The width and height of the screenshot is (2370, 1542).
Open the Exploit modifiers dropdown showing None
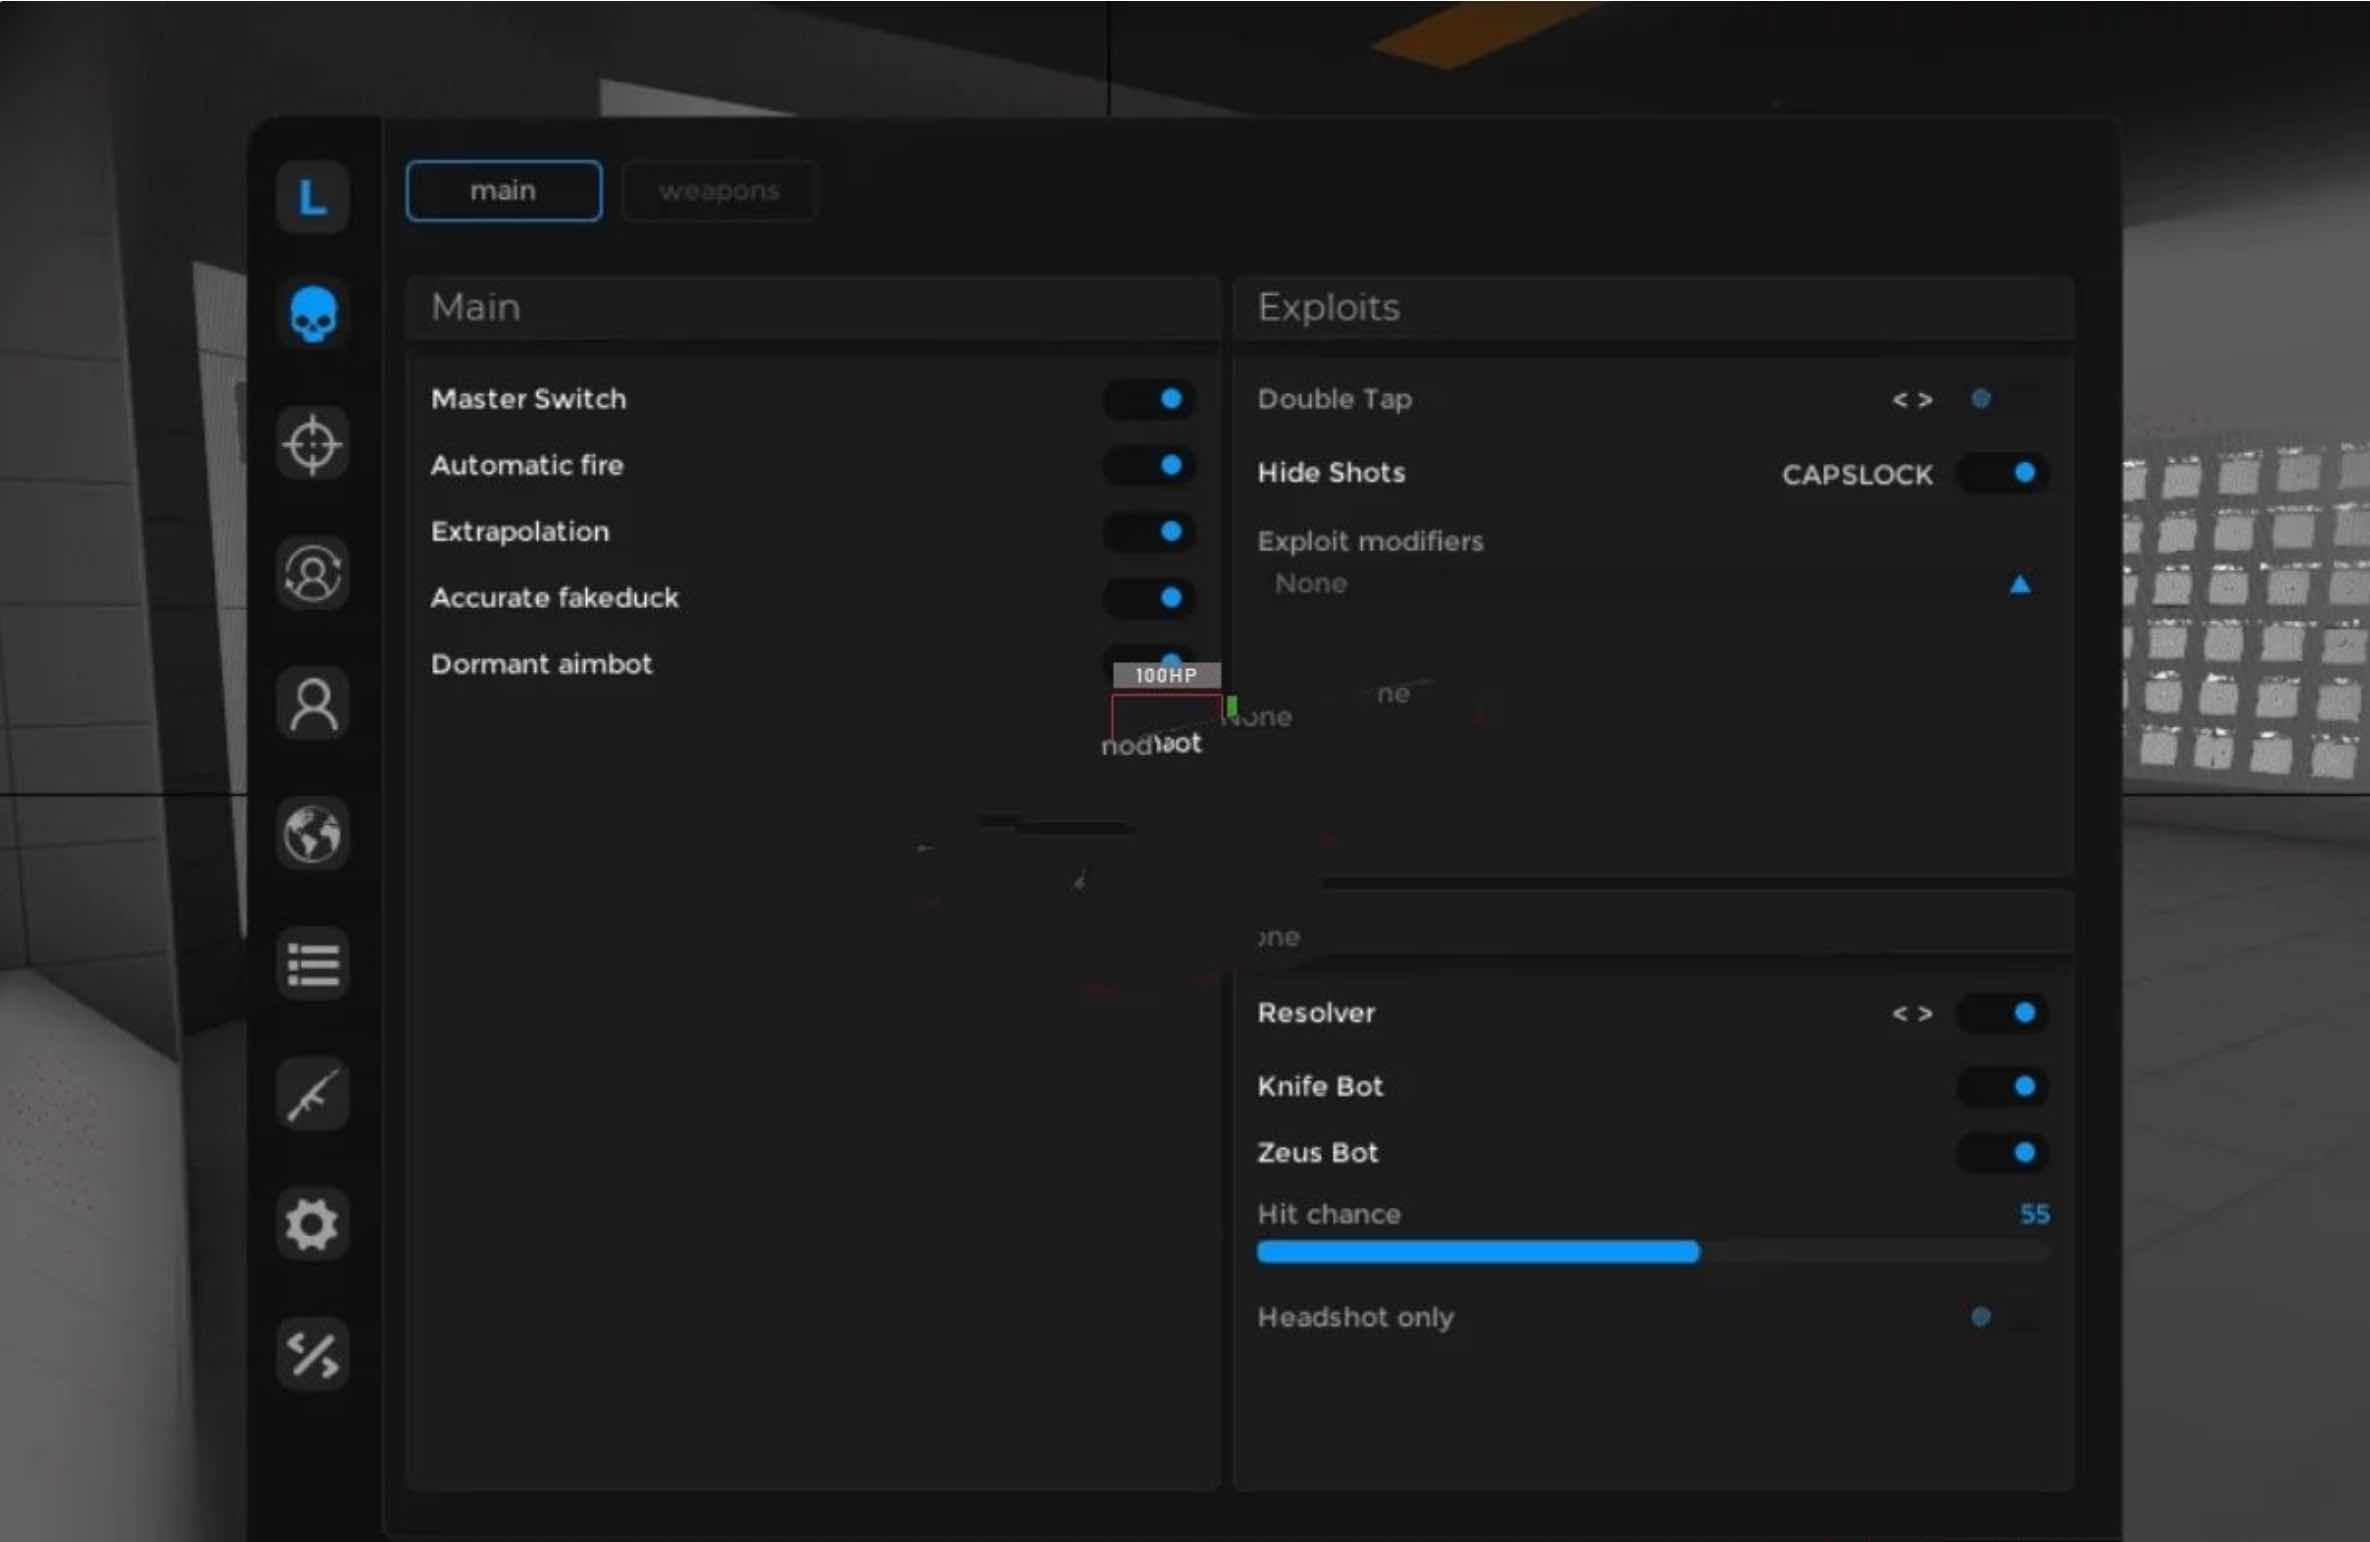(1652, 584)
